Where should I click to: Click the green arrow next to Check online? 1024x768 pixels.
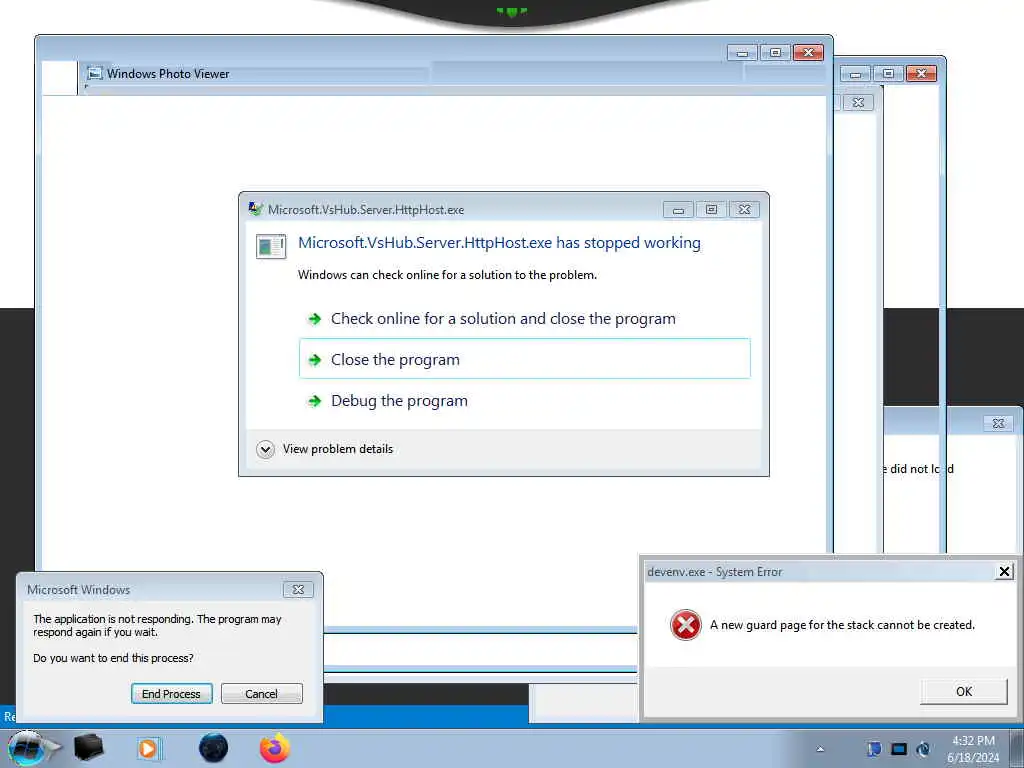point(315,319)
